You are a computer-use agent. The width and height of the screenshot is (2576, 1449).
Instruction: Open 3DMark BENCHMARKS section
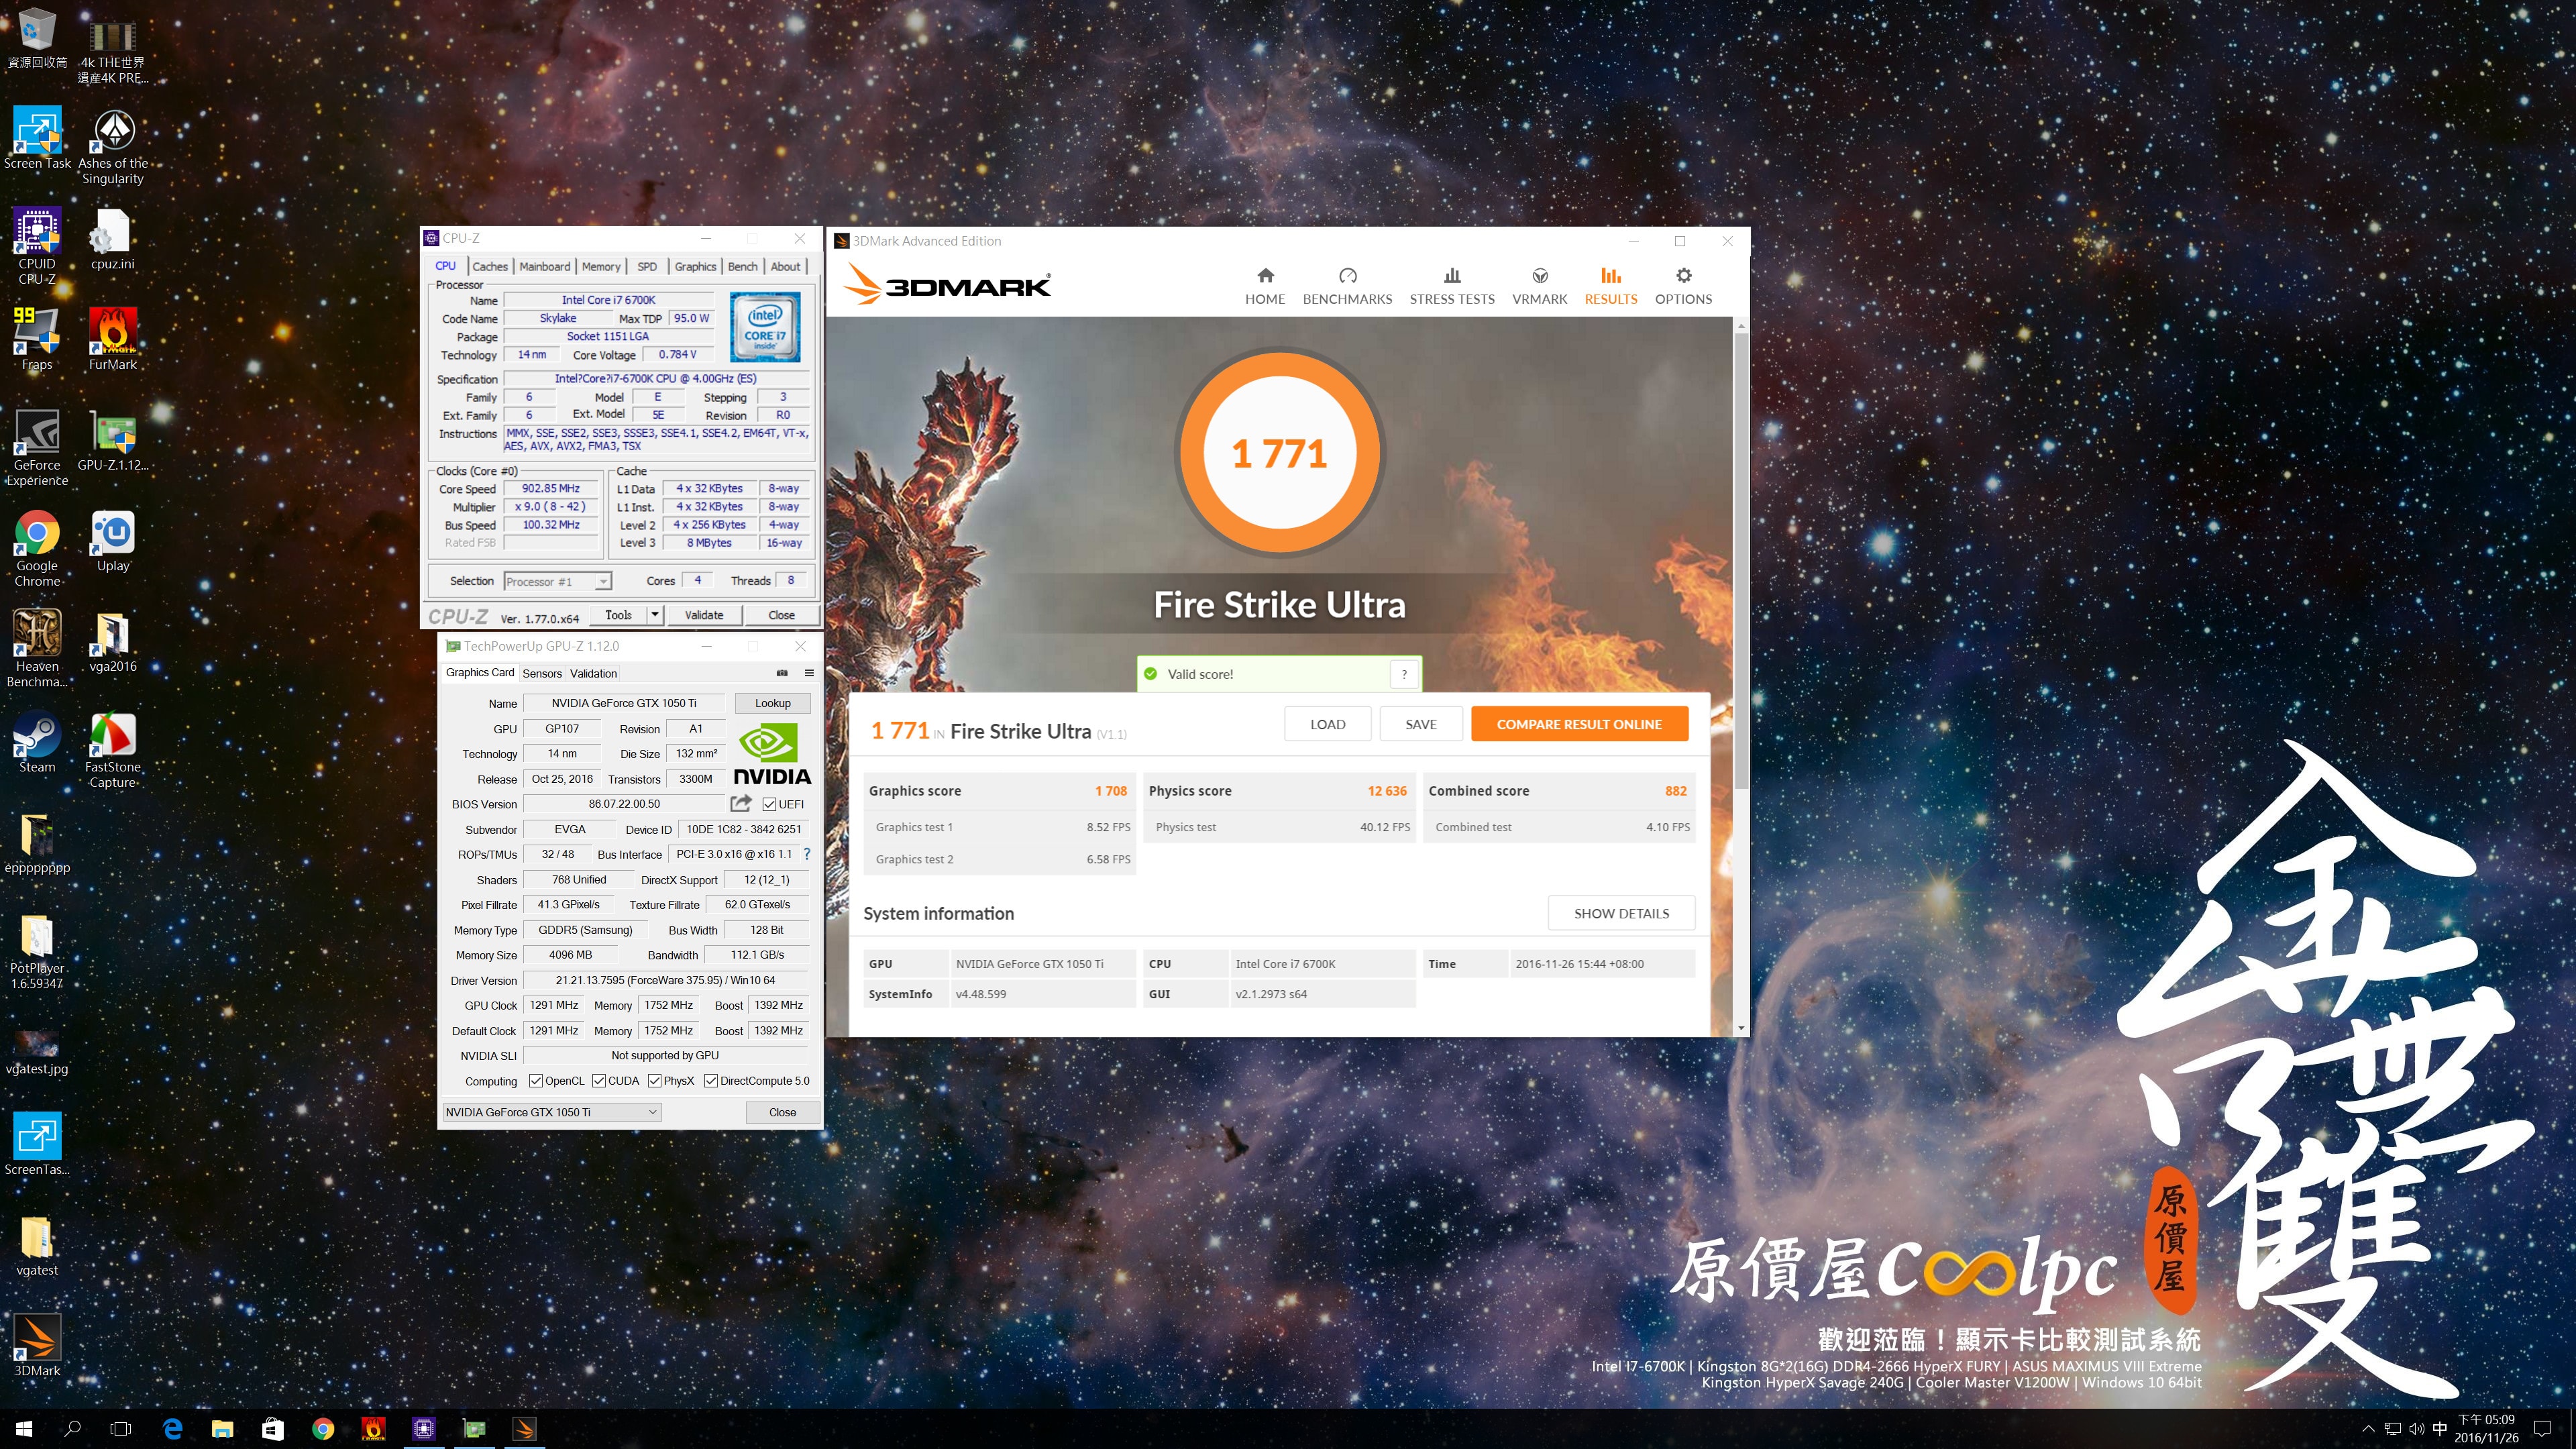1347,286
